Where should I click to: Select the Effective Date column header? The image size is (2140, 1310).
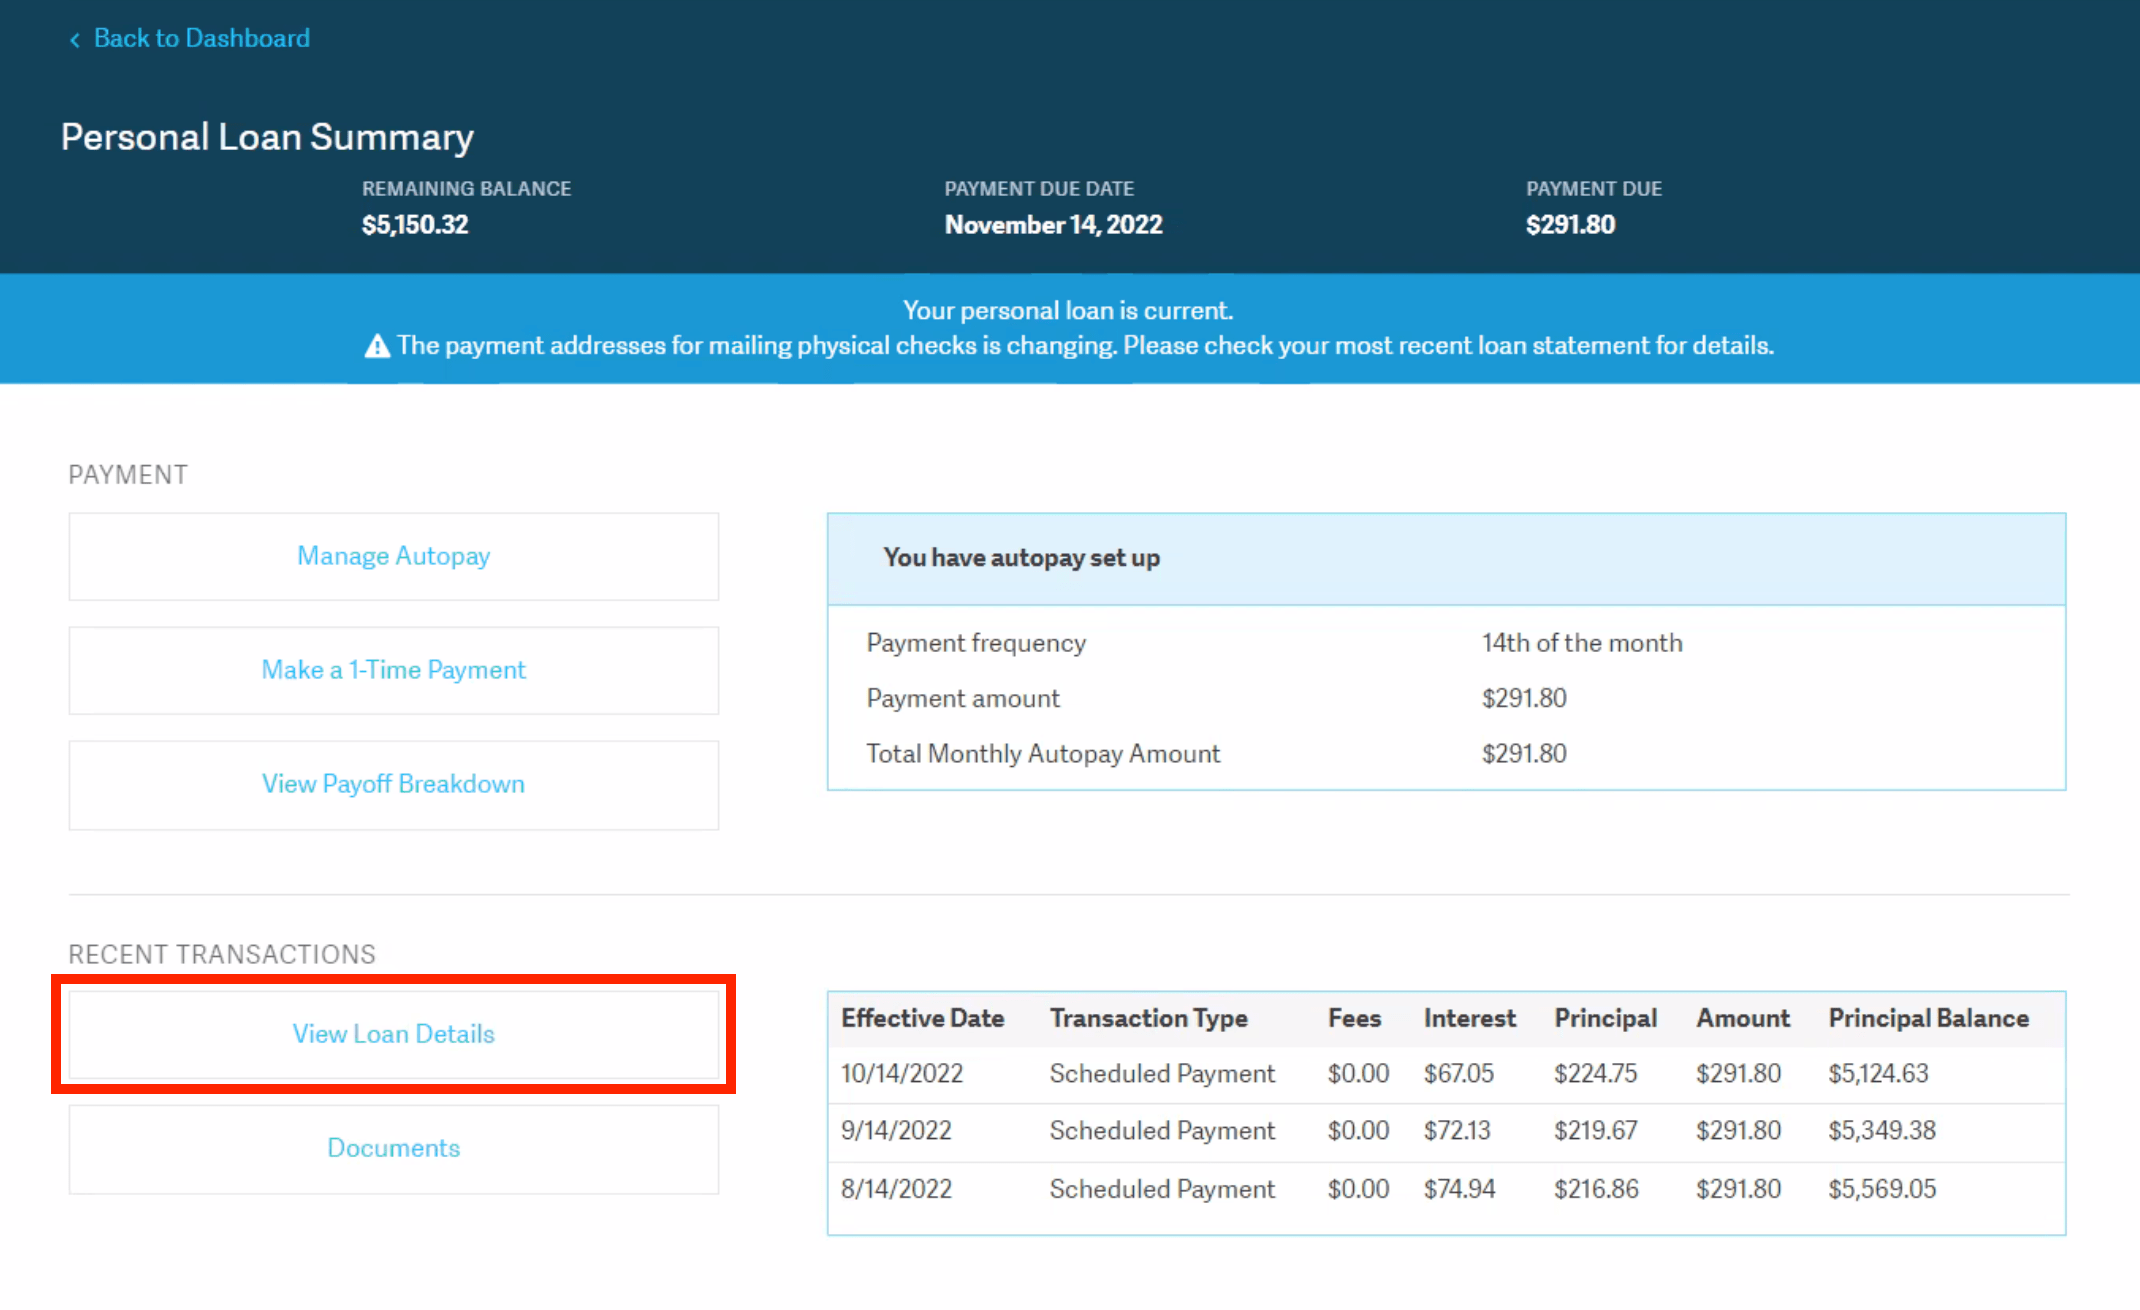922,1018
